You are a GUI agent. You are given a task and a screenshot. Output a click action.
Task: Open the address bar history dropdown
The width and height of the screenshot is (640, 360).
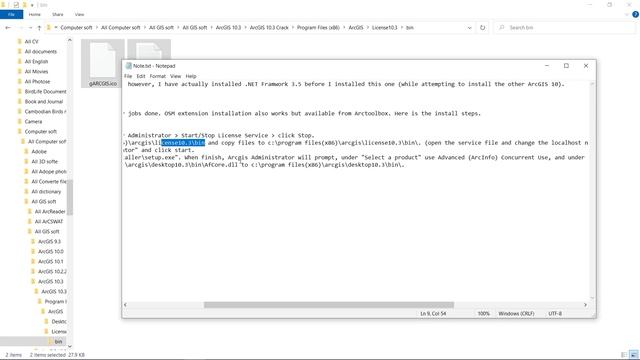pos(469,28)
